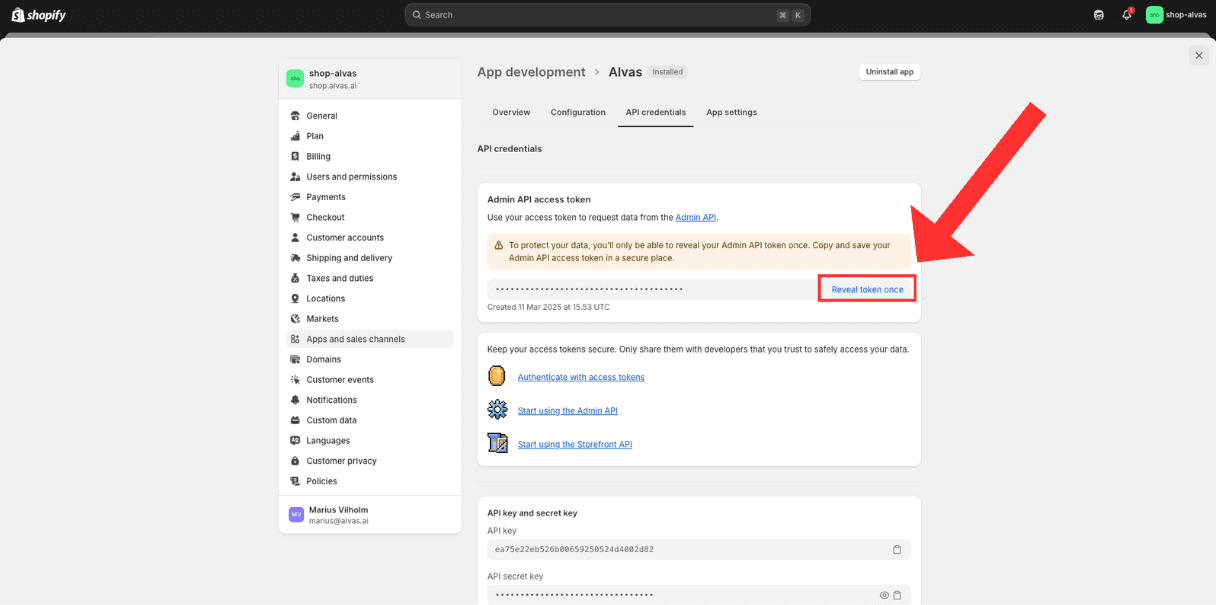Screen dimensions: 1216x605
Task: Click the 'API key and secret key' heading
Action: click(532, 513)
